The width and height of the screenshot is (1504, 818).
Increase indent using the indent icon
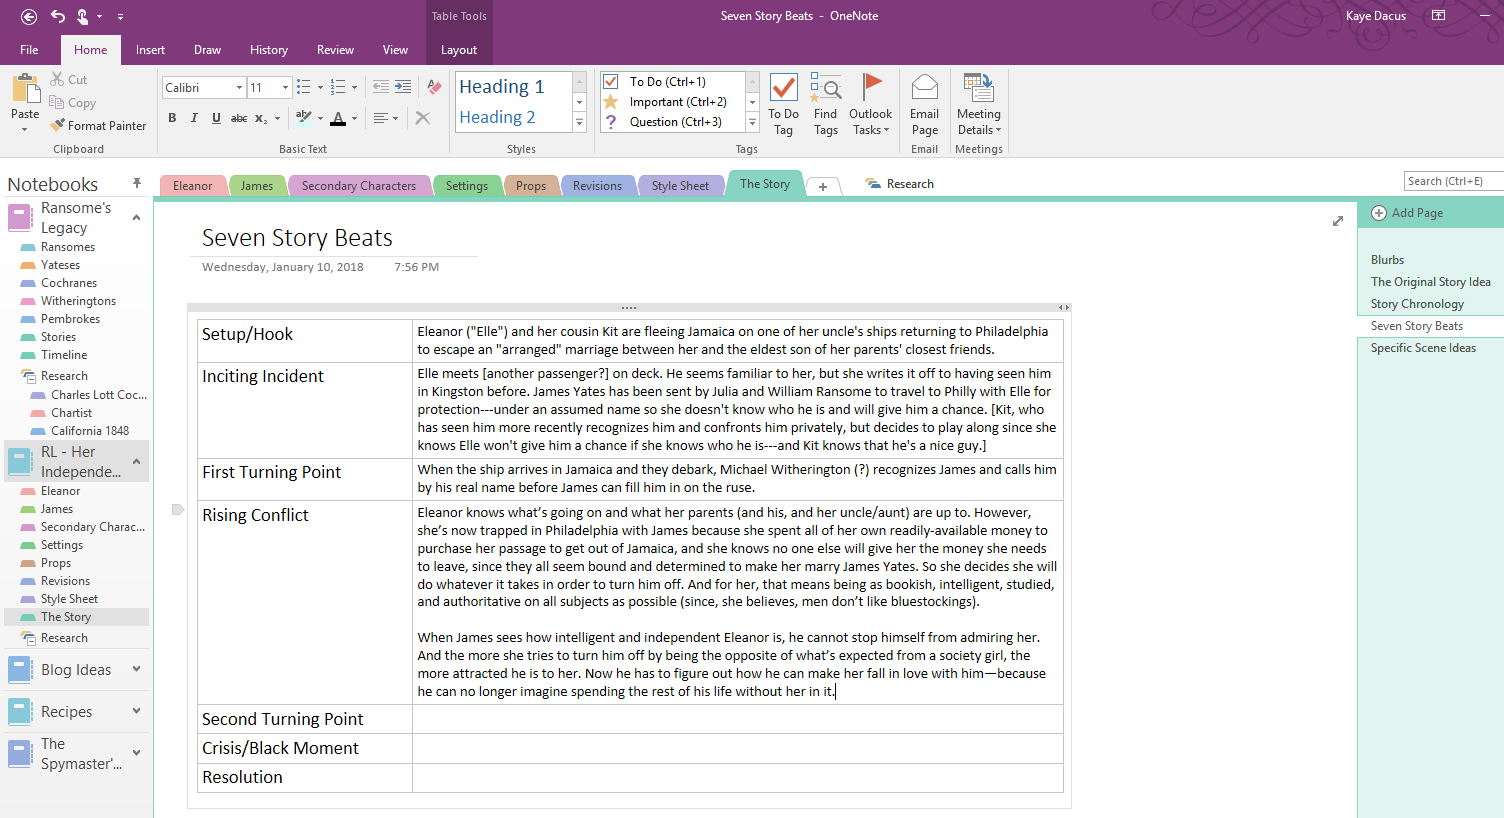(403, 88)
